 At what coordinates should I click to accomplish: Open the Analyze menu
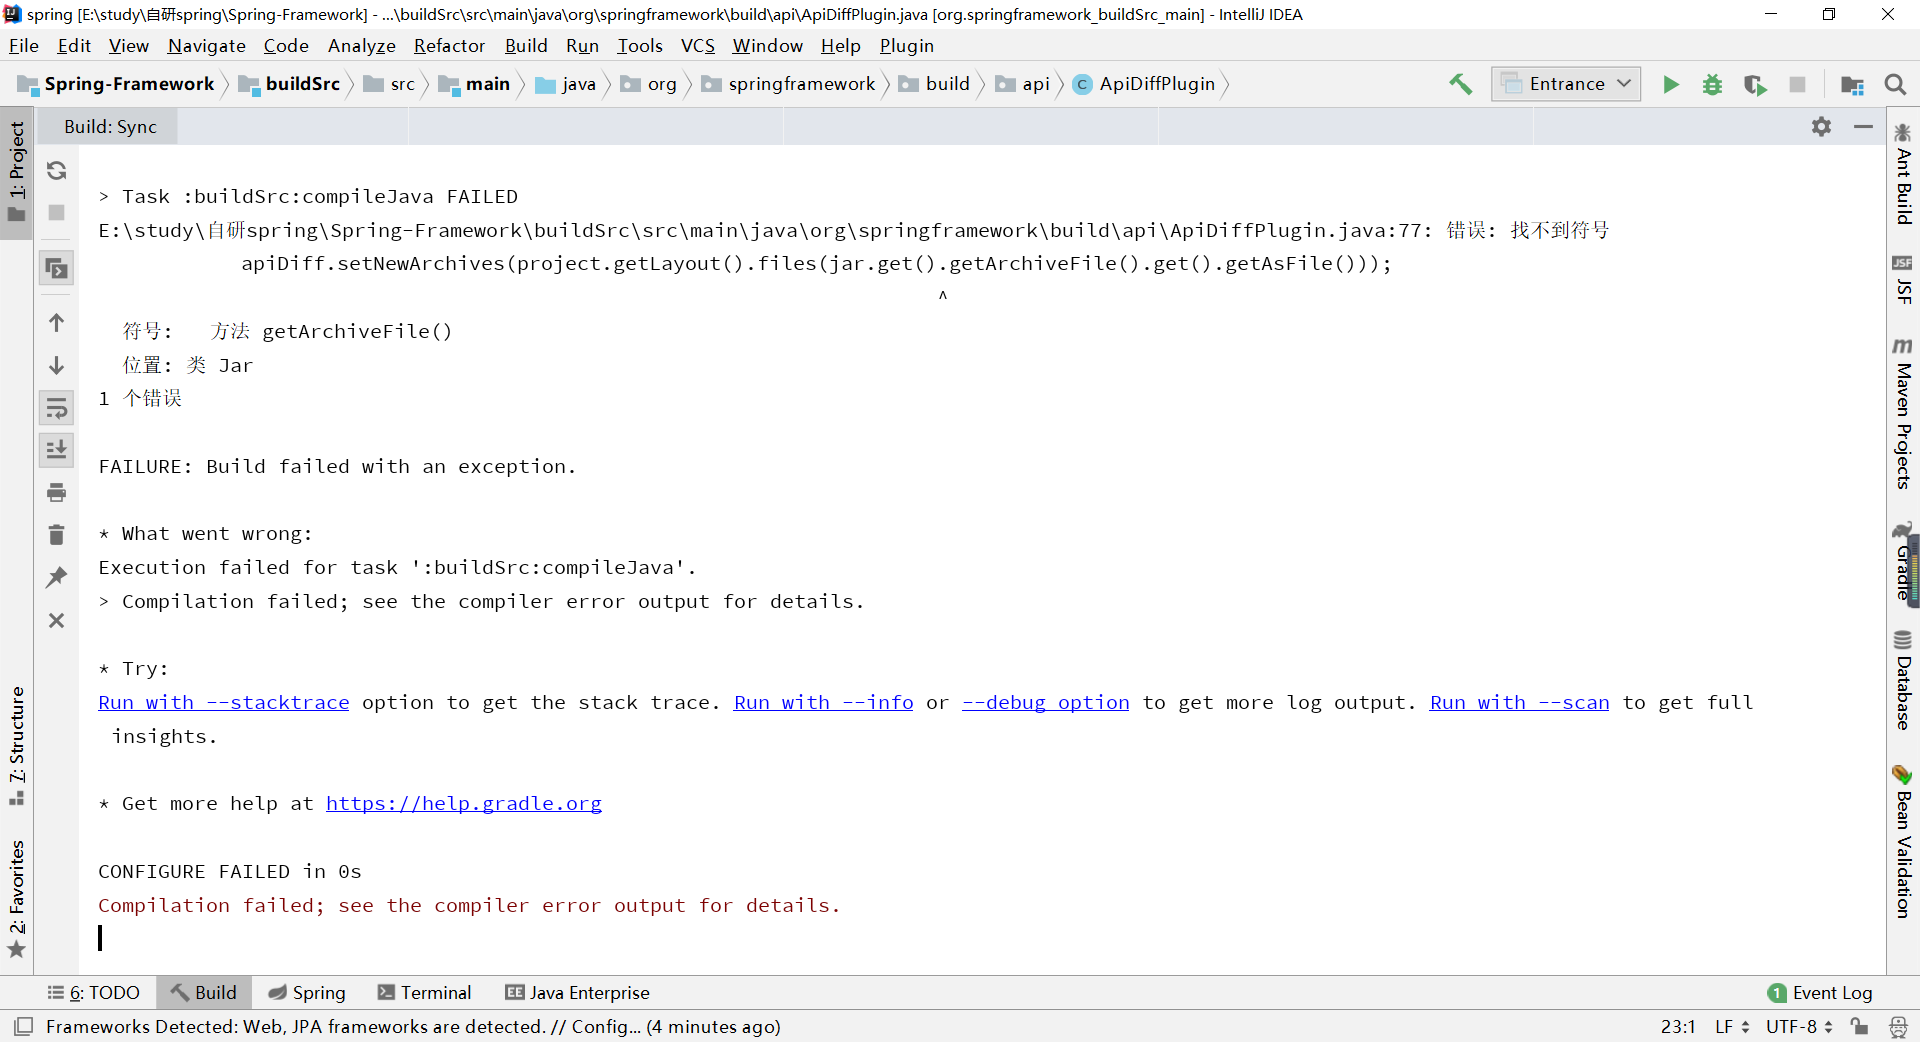361,45
